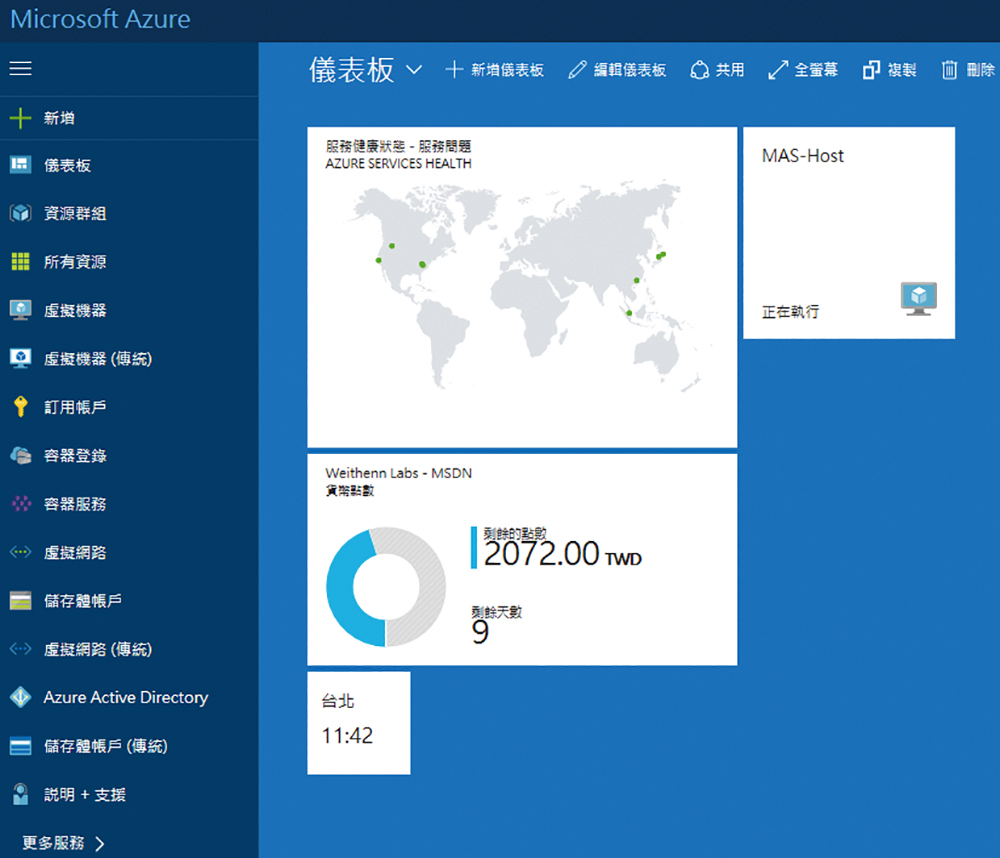The height and width of the screenshot is (858, 1000).
Task: Click the 虛擬機器 monitor icon
Action: coord(20,310)
